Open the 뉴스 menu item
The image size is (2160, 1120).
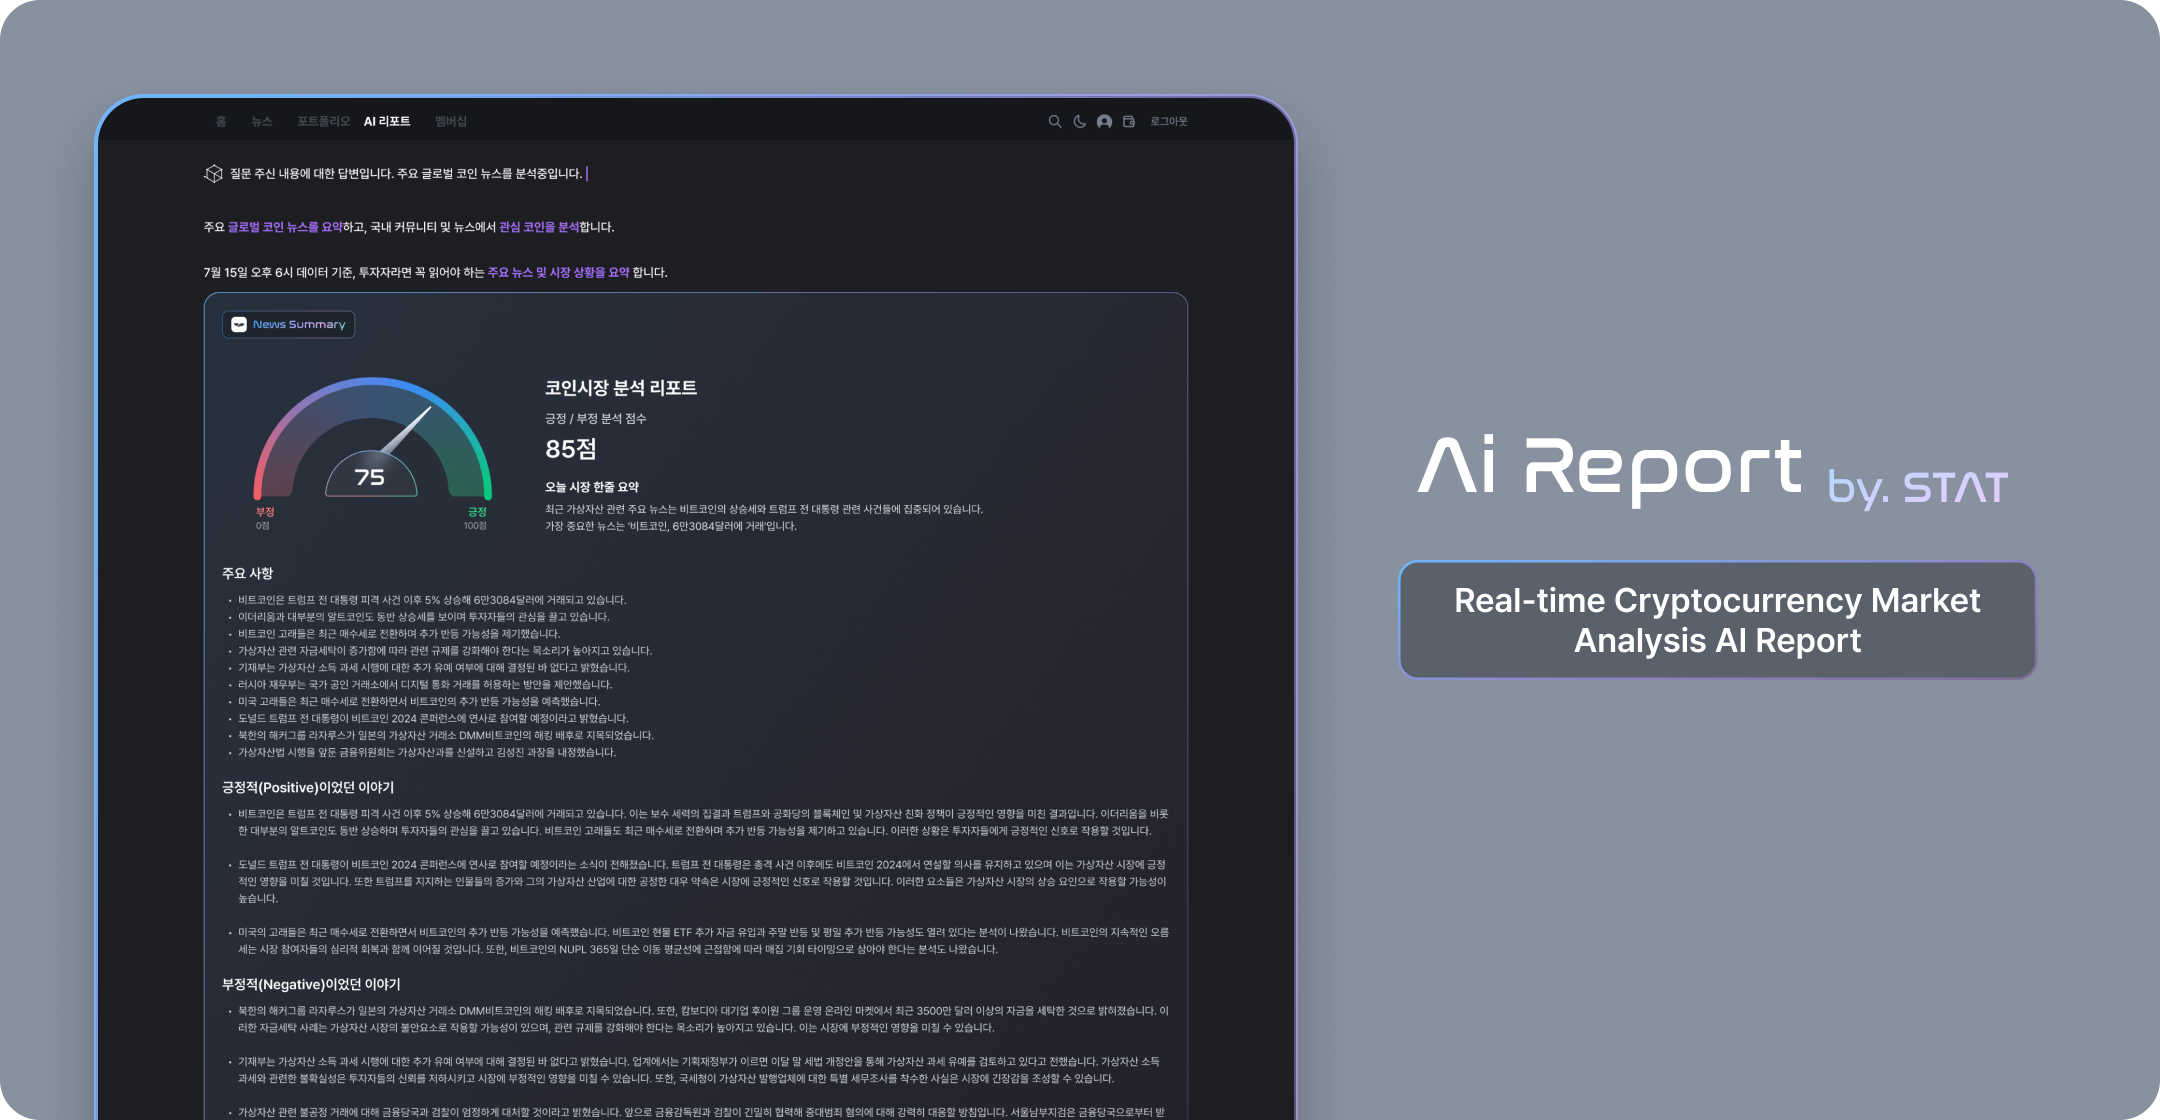click(261, 121)
